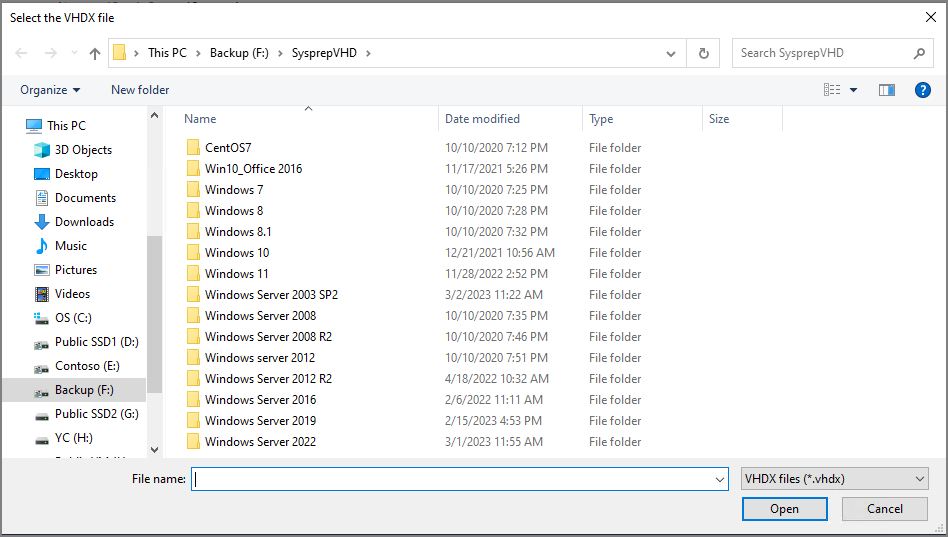
Task: Click navigation pane scroll up arrow
Action: click(x=154, y=115)
